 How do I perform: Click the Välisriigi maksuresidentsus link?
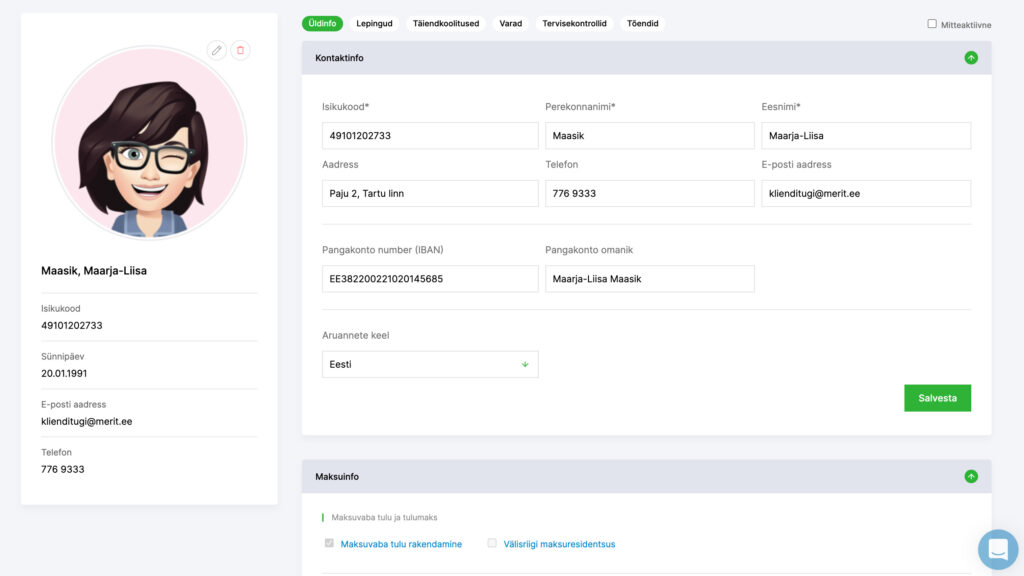coord(559,544)
